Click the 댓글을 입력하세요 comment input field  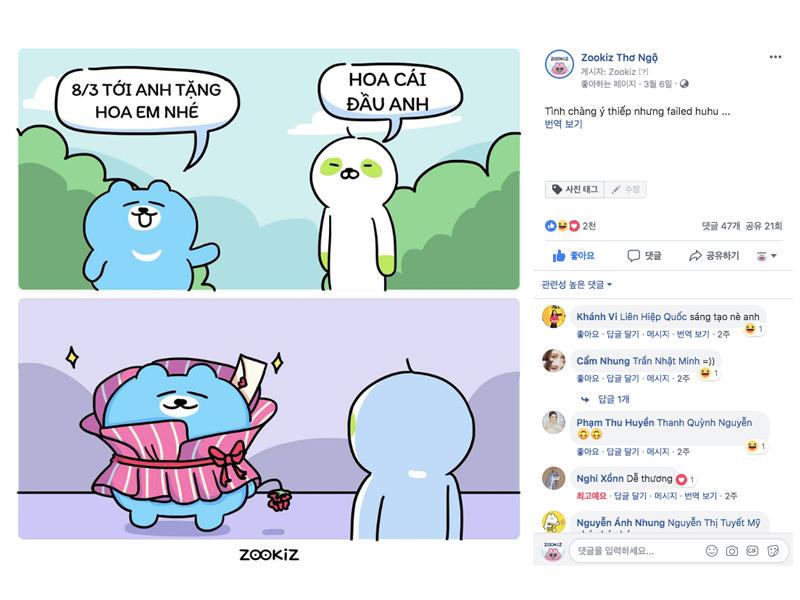tap(638, 551)
